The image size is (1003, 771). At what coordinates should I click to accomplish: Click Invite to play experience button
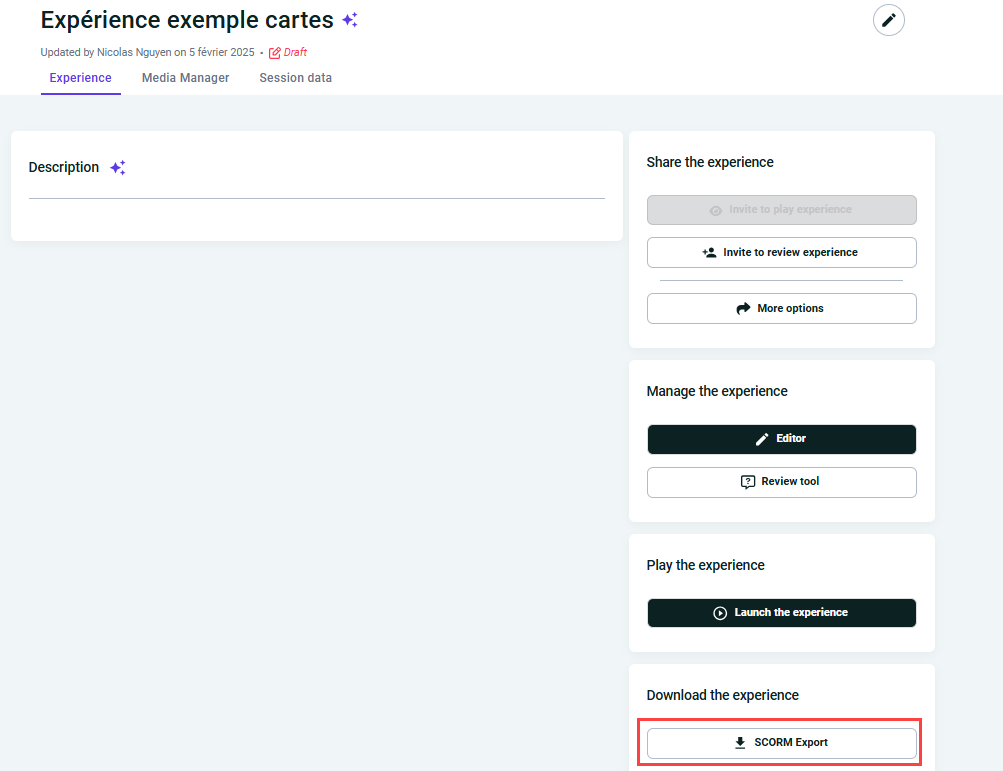click(782, 210)
